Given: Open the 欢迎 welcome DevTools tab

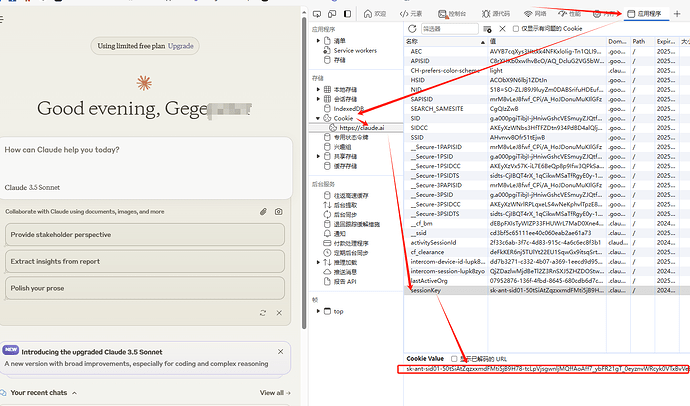Looking at the screenshot, I should 375,14.
